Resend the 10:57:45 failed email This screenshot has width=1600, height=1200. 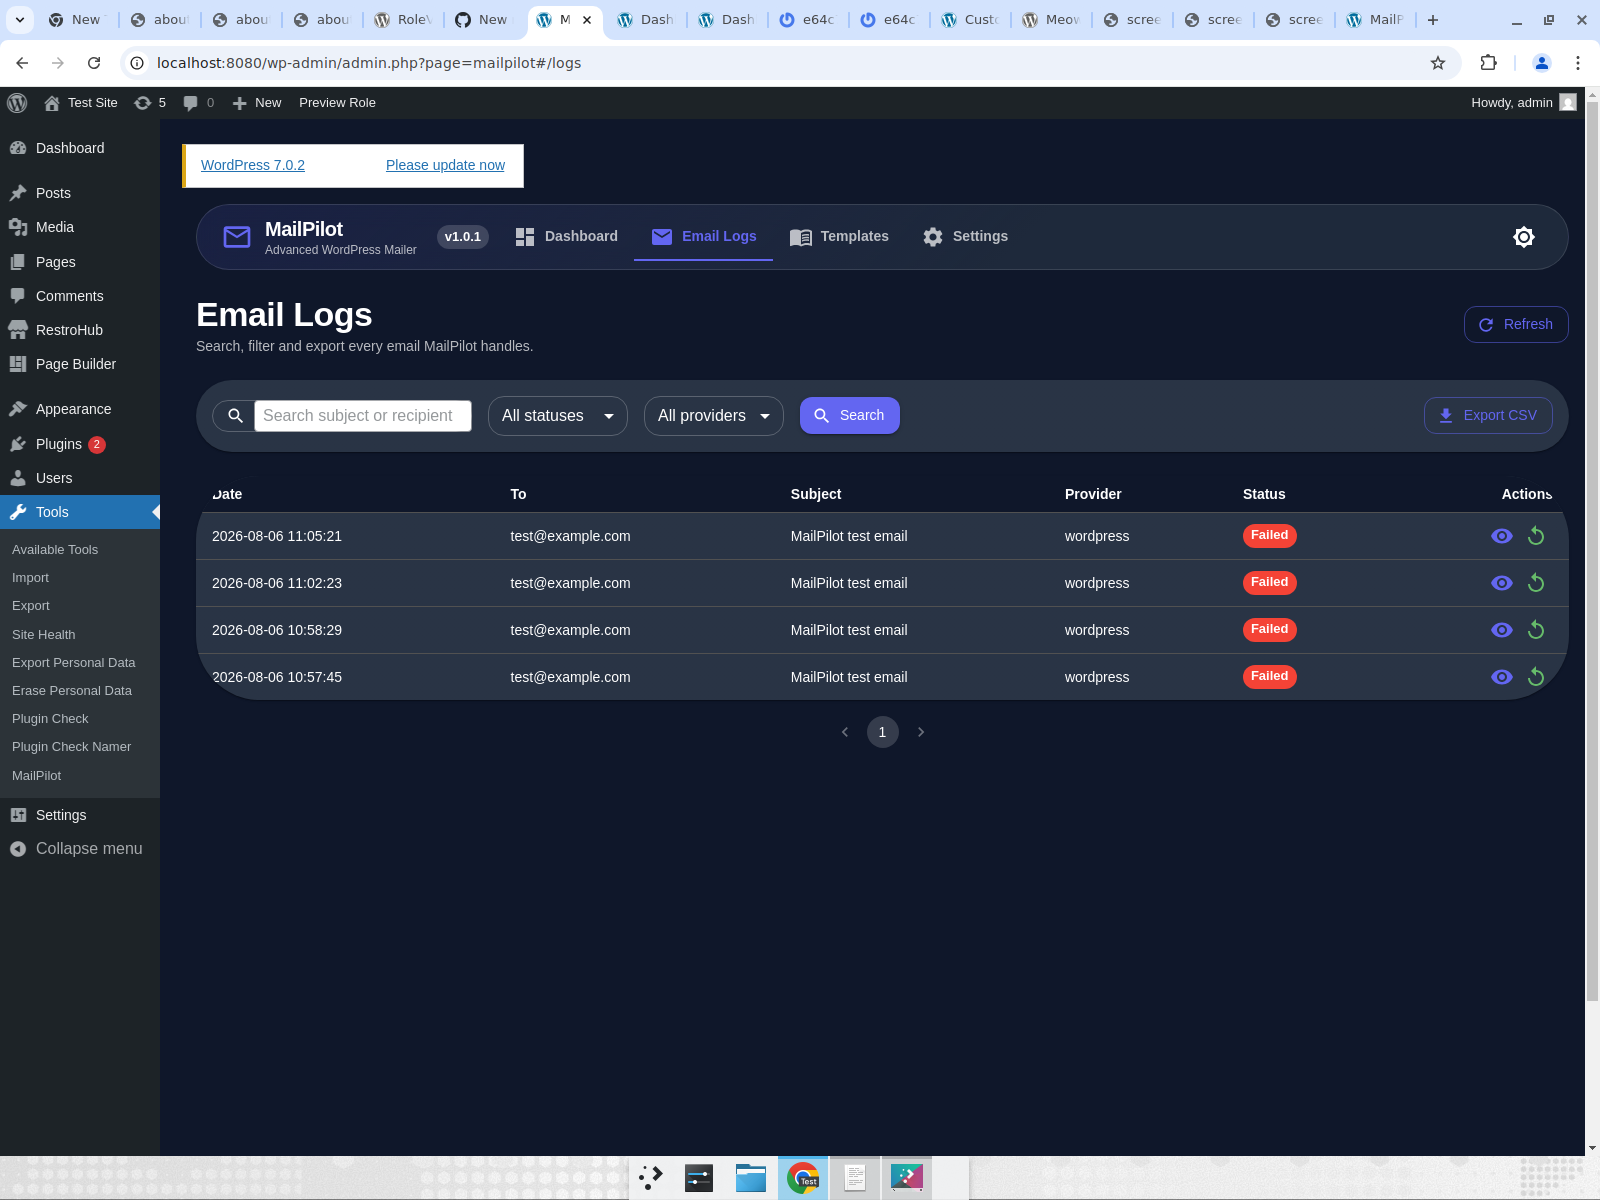[x=1536, y=677]
